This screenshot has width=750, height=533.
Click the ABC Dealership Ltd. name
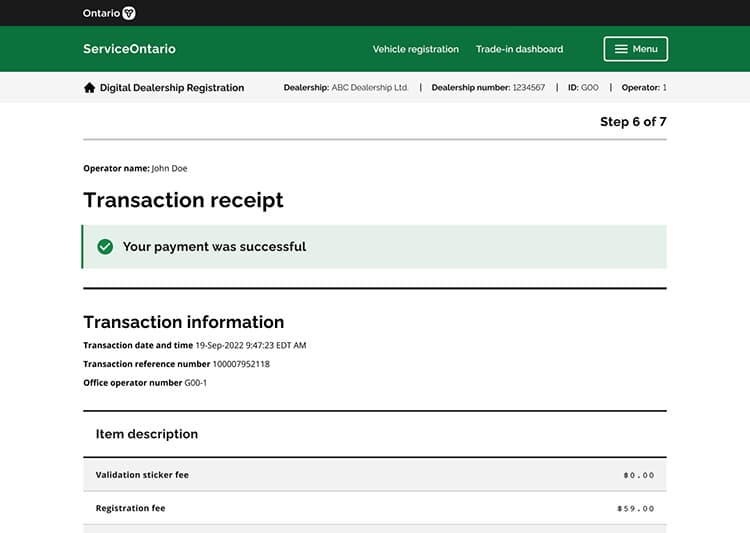[370, 88]
